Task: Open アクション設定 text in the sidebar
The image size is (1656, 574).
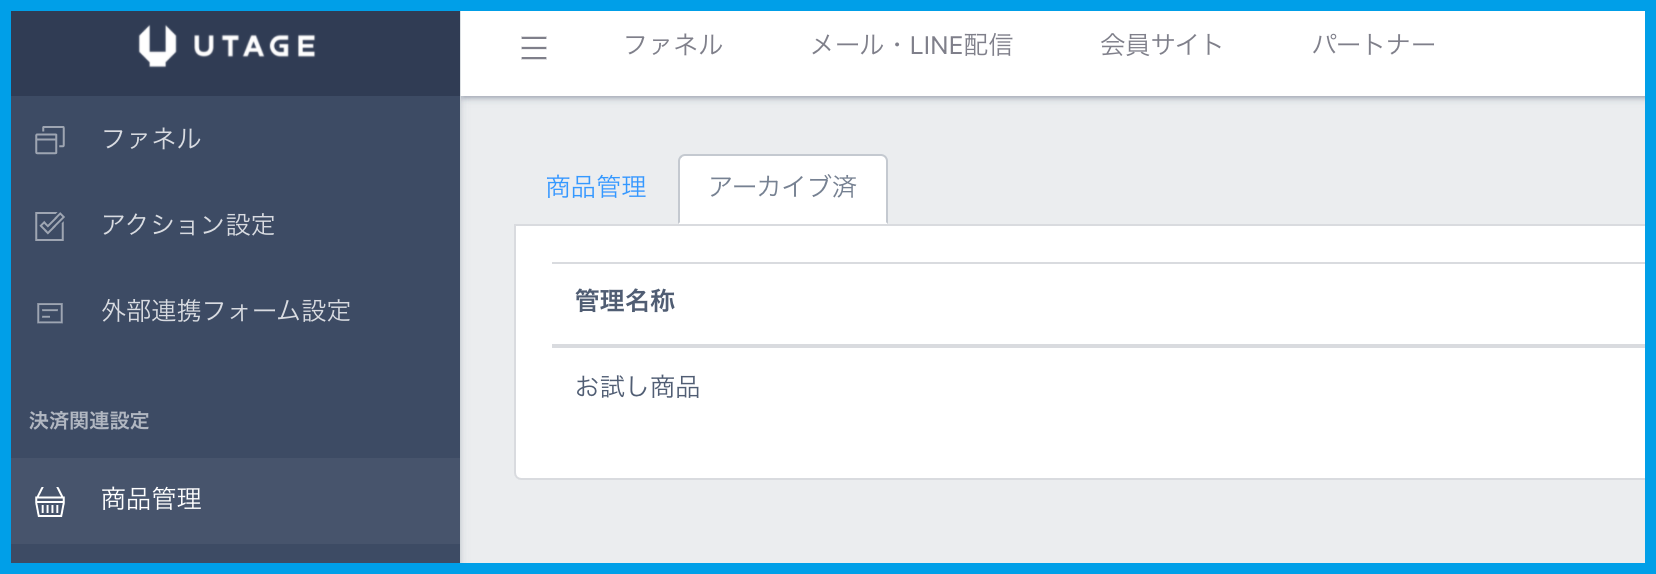Action: (188, 225)
